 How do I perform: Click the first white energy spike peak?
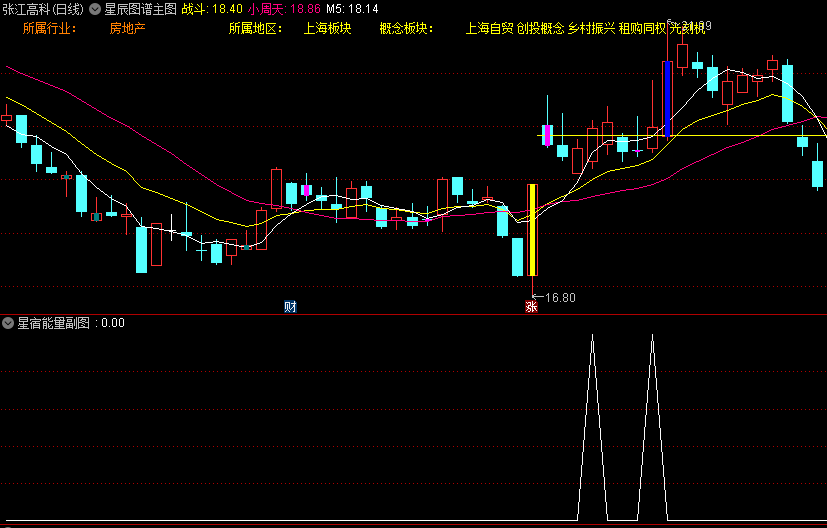coord(592,336)
